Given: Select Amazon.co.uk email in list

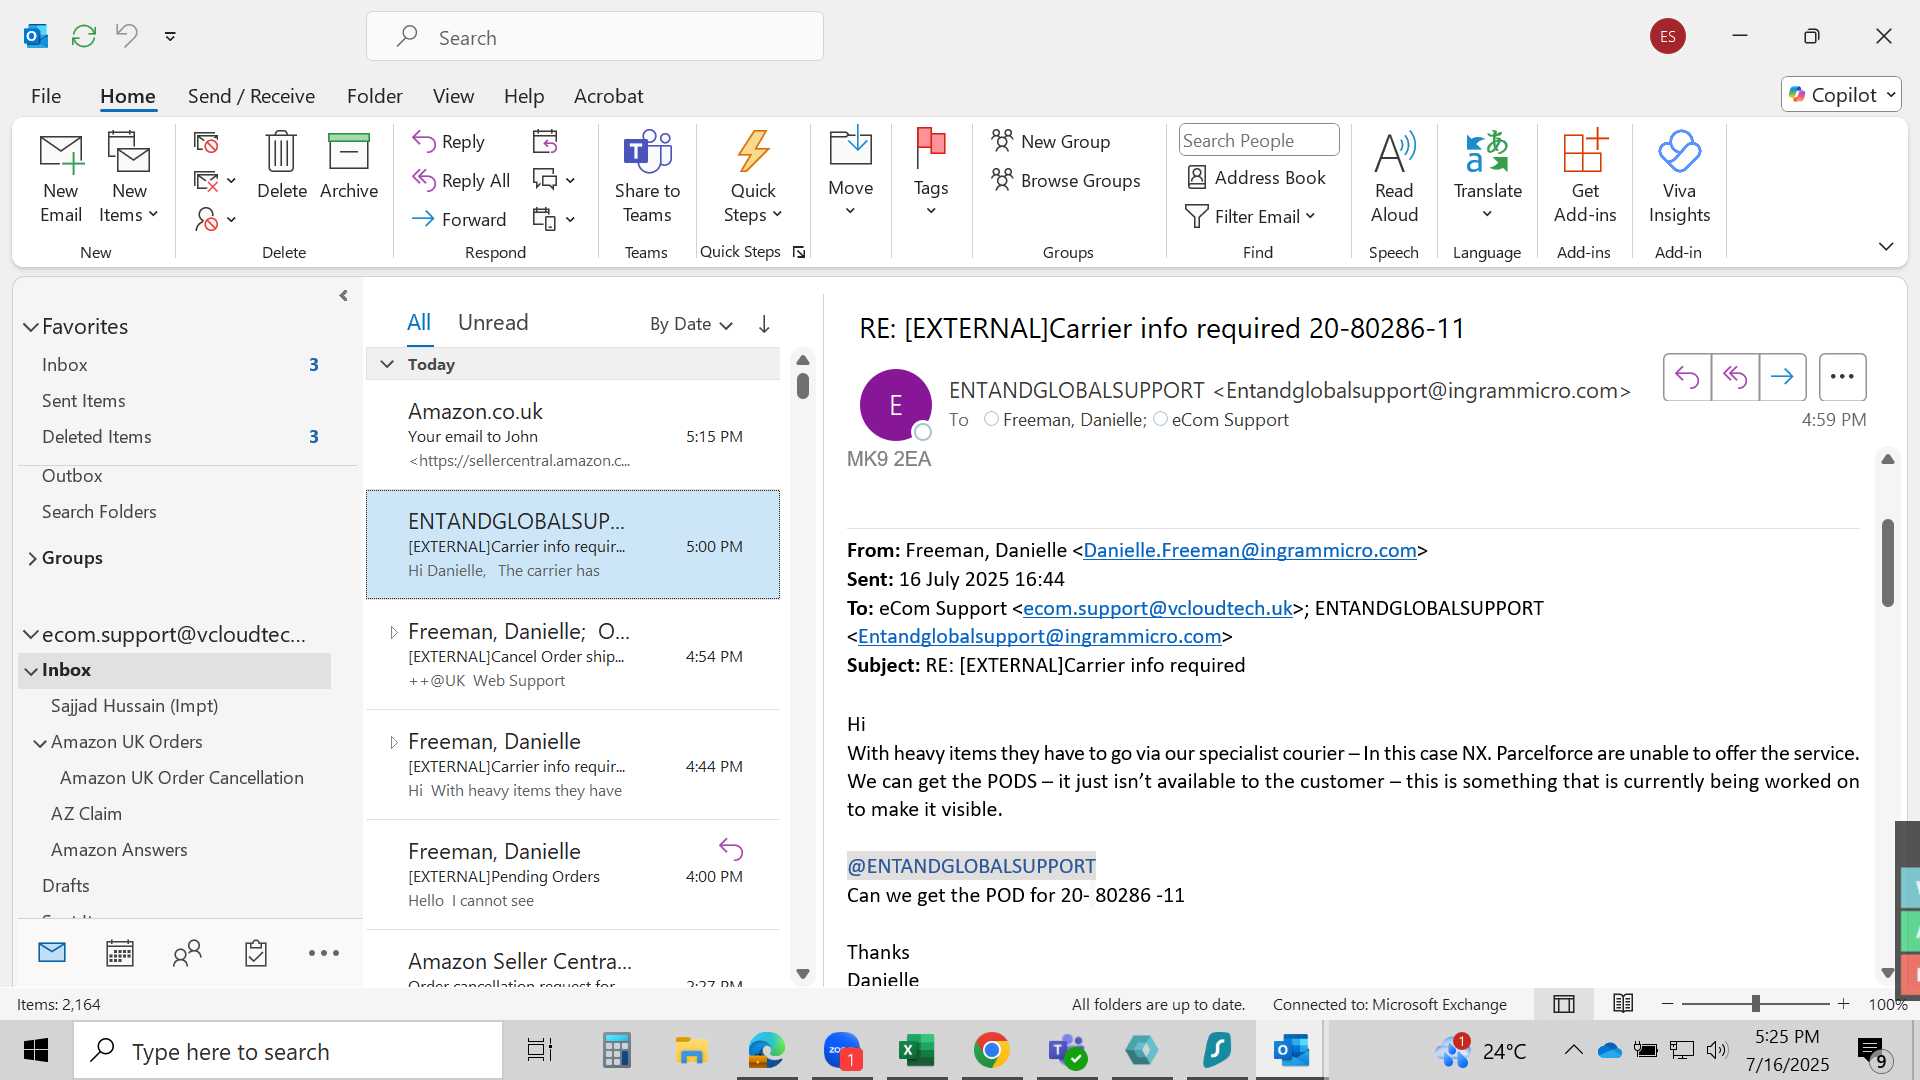Looking at the screenshot, I should (573, 435).
